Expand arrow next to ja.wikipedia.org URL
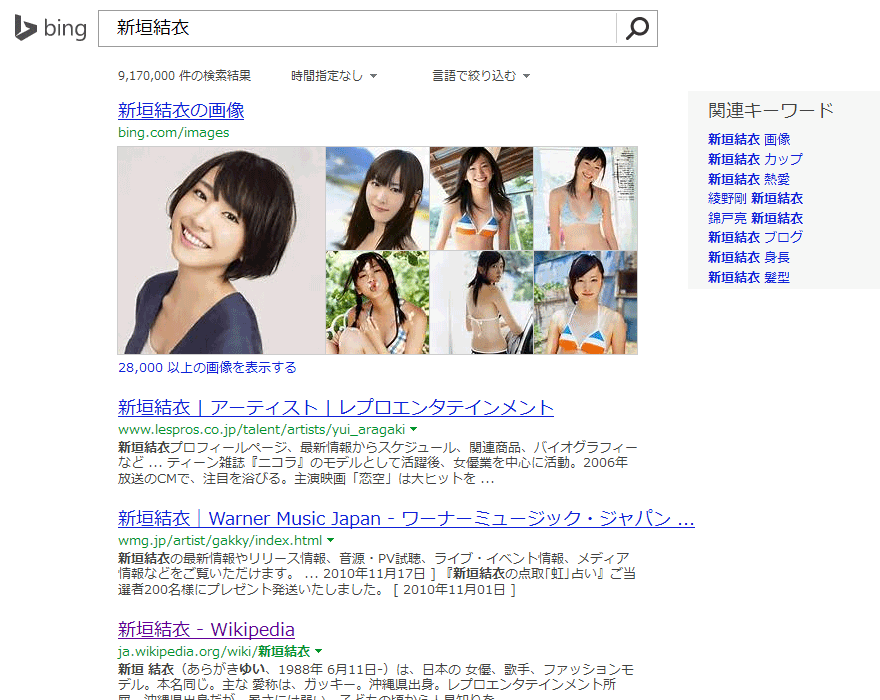 coord(319,651)
